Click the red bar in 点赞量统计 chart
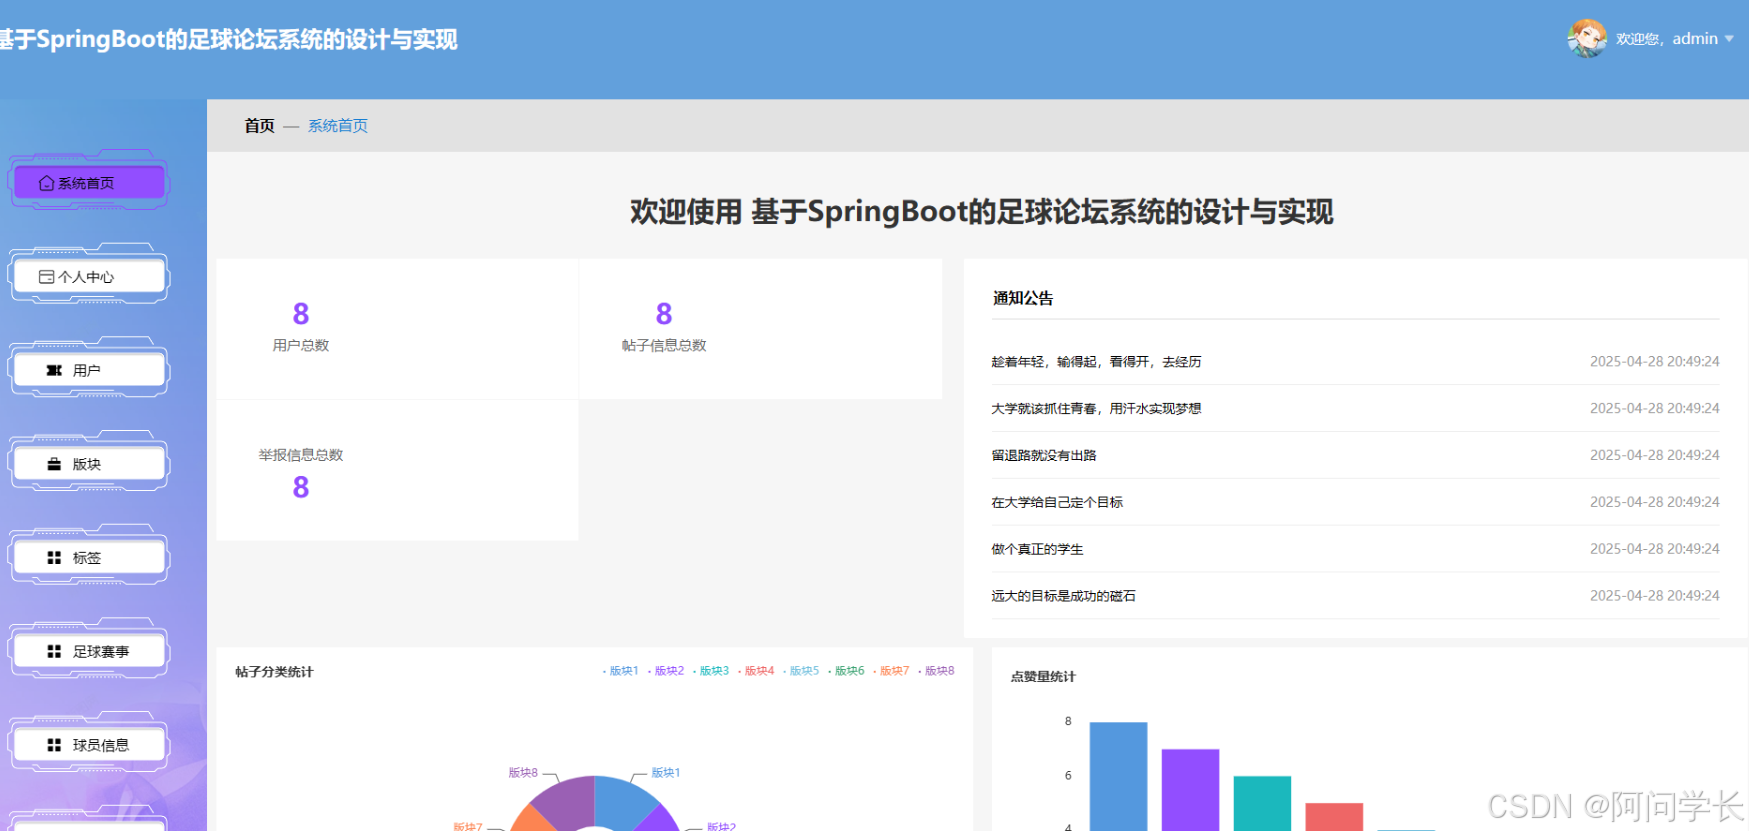 (x=1334, y=816)
